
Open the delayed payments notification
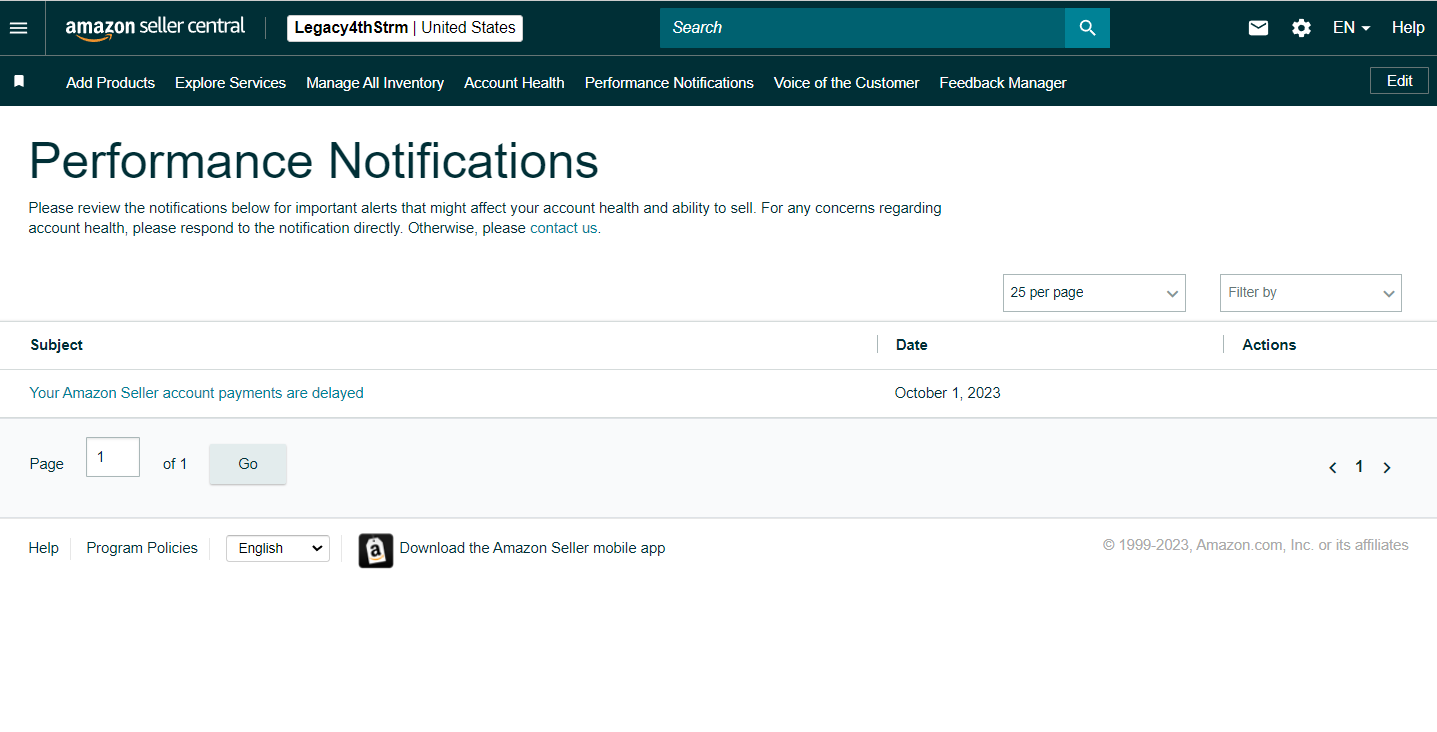(x=196, y=393)
